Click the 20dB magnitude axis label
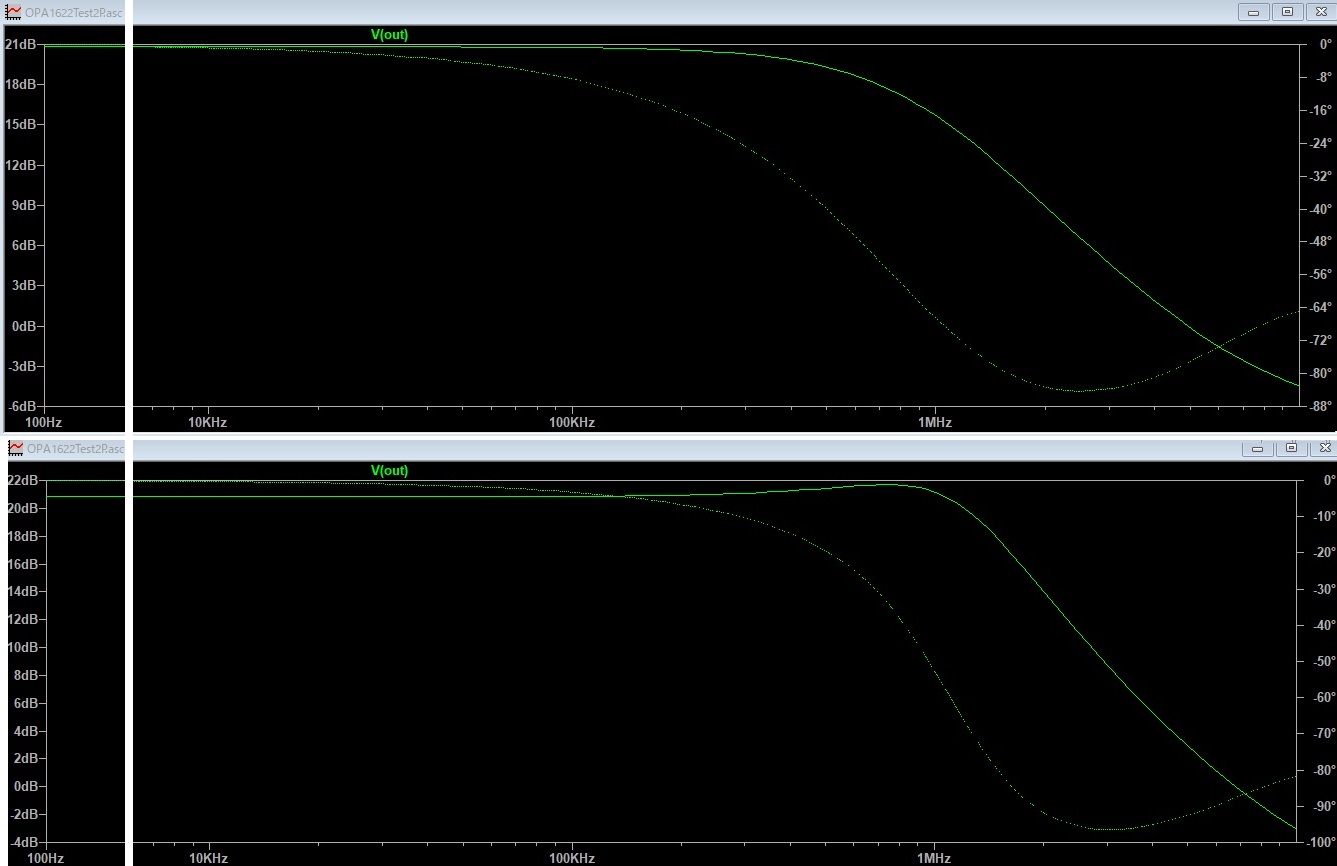 pos(22,508)
